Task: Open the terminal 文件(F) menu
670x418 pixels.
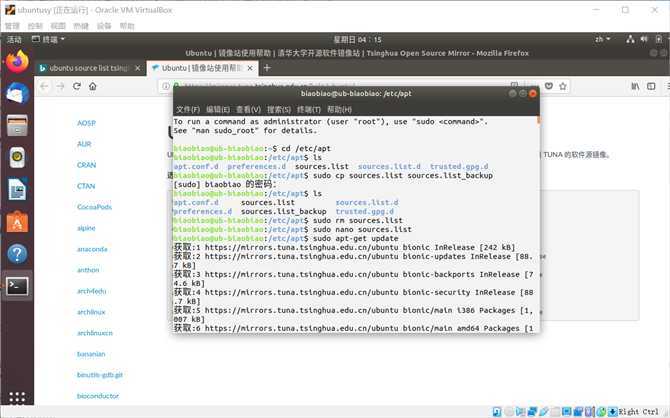Action: 188,109
